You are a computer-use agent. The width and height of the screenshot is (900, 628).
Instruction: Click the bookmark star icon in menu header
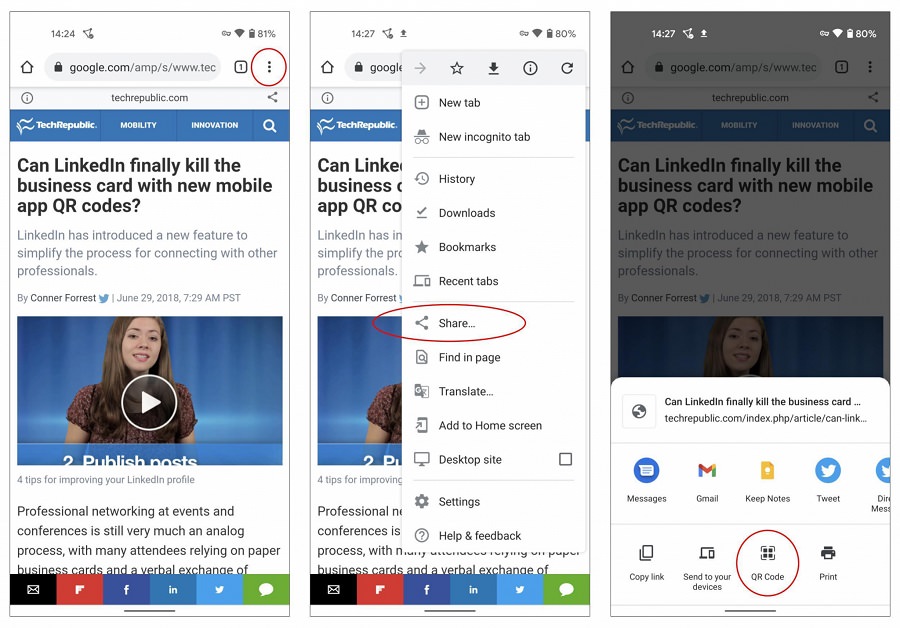[456, 68]
